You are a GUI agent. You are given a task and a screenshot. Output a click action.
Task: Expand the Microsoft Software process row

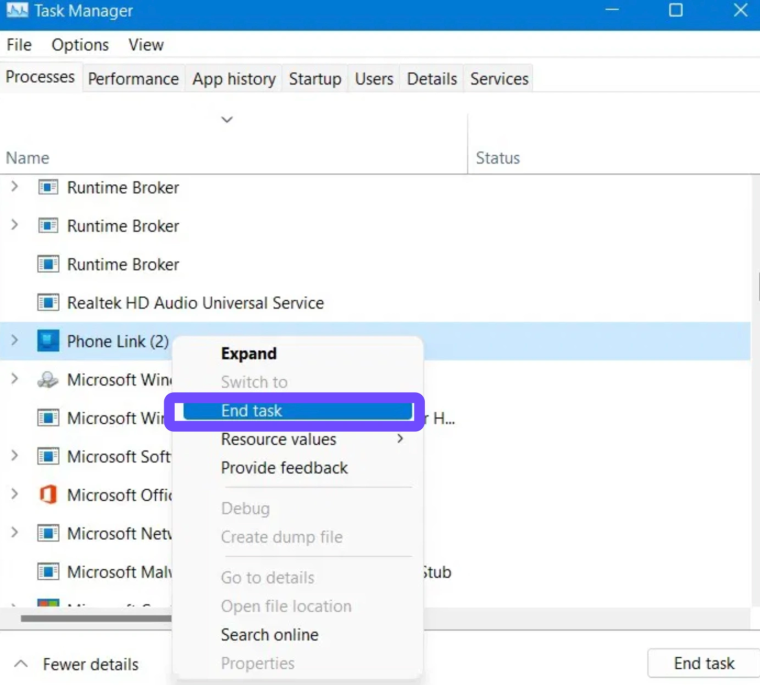click(x=15, y=456)
